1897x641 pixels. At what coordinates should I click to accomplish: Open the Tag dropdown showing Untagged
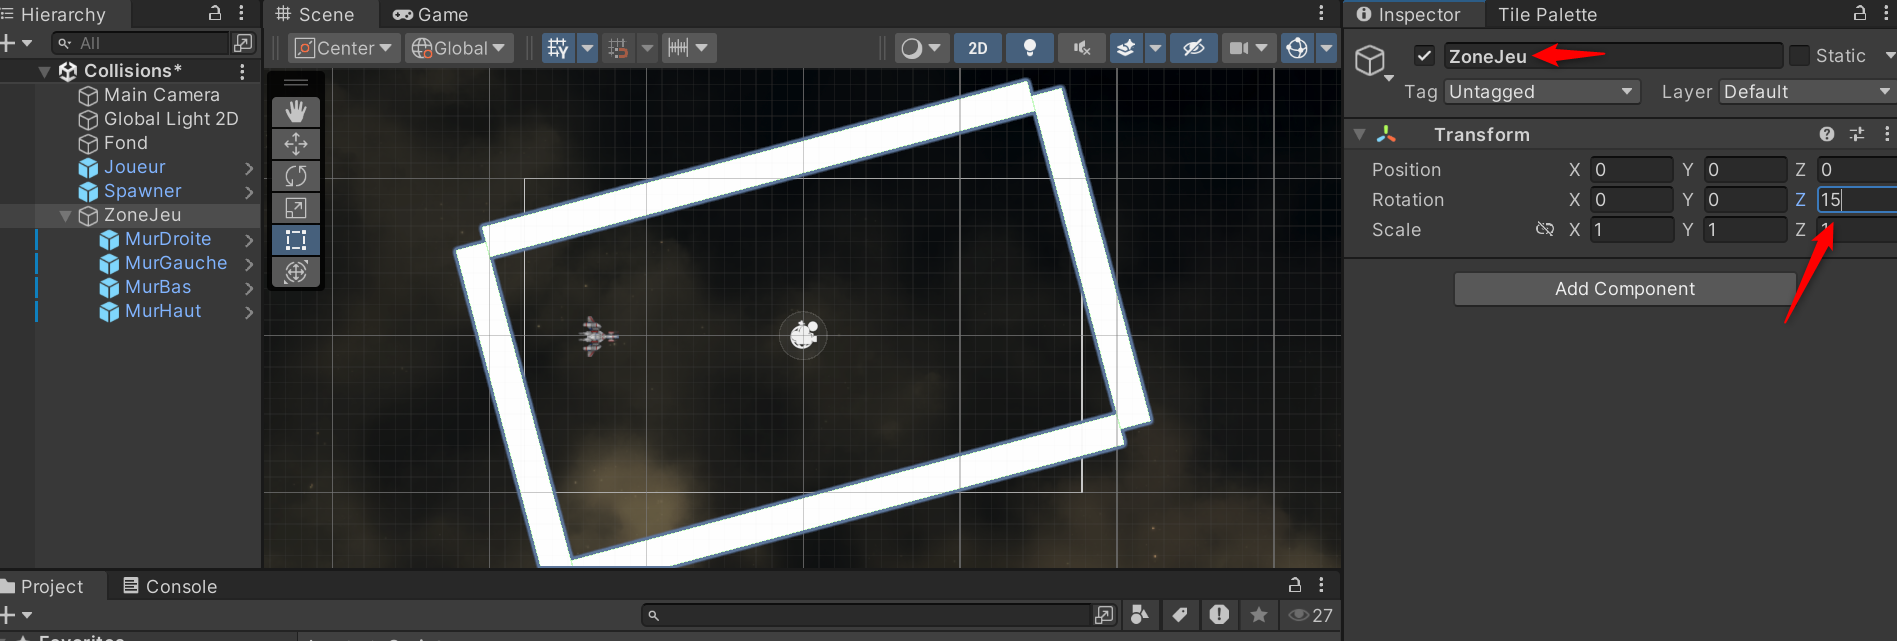(x=1541, y=92)
